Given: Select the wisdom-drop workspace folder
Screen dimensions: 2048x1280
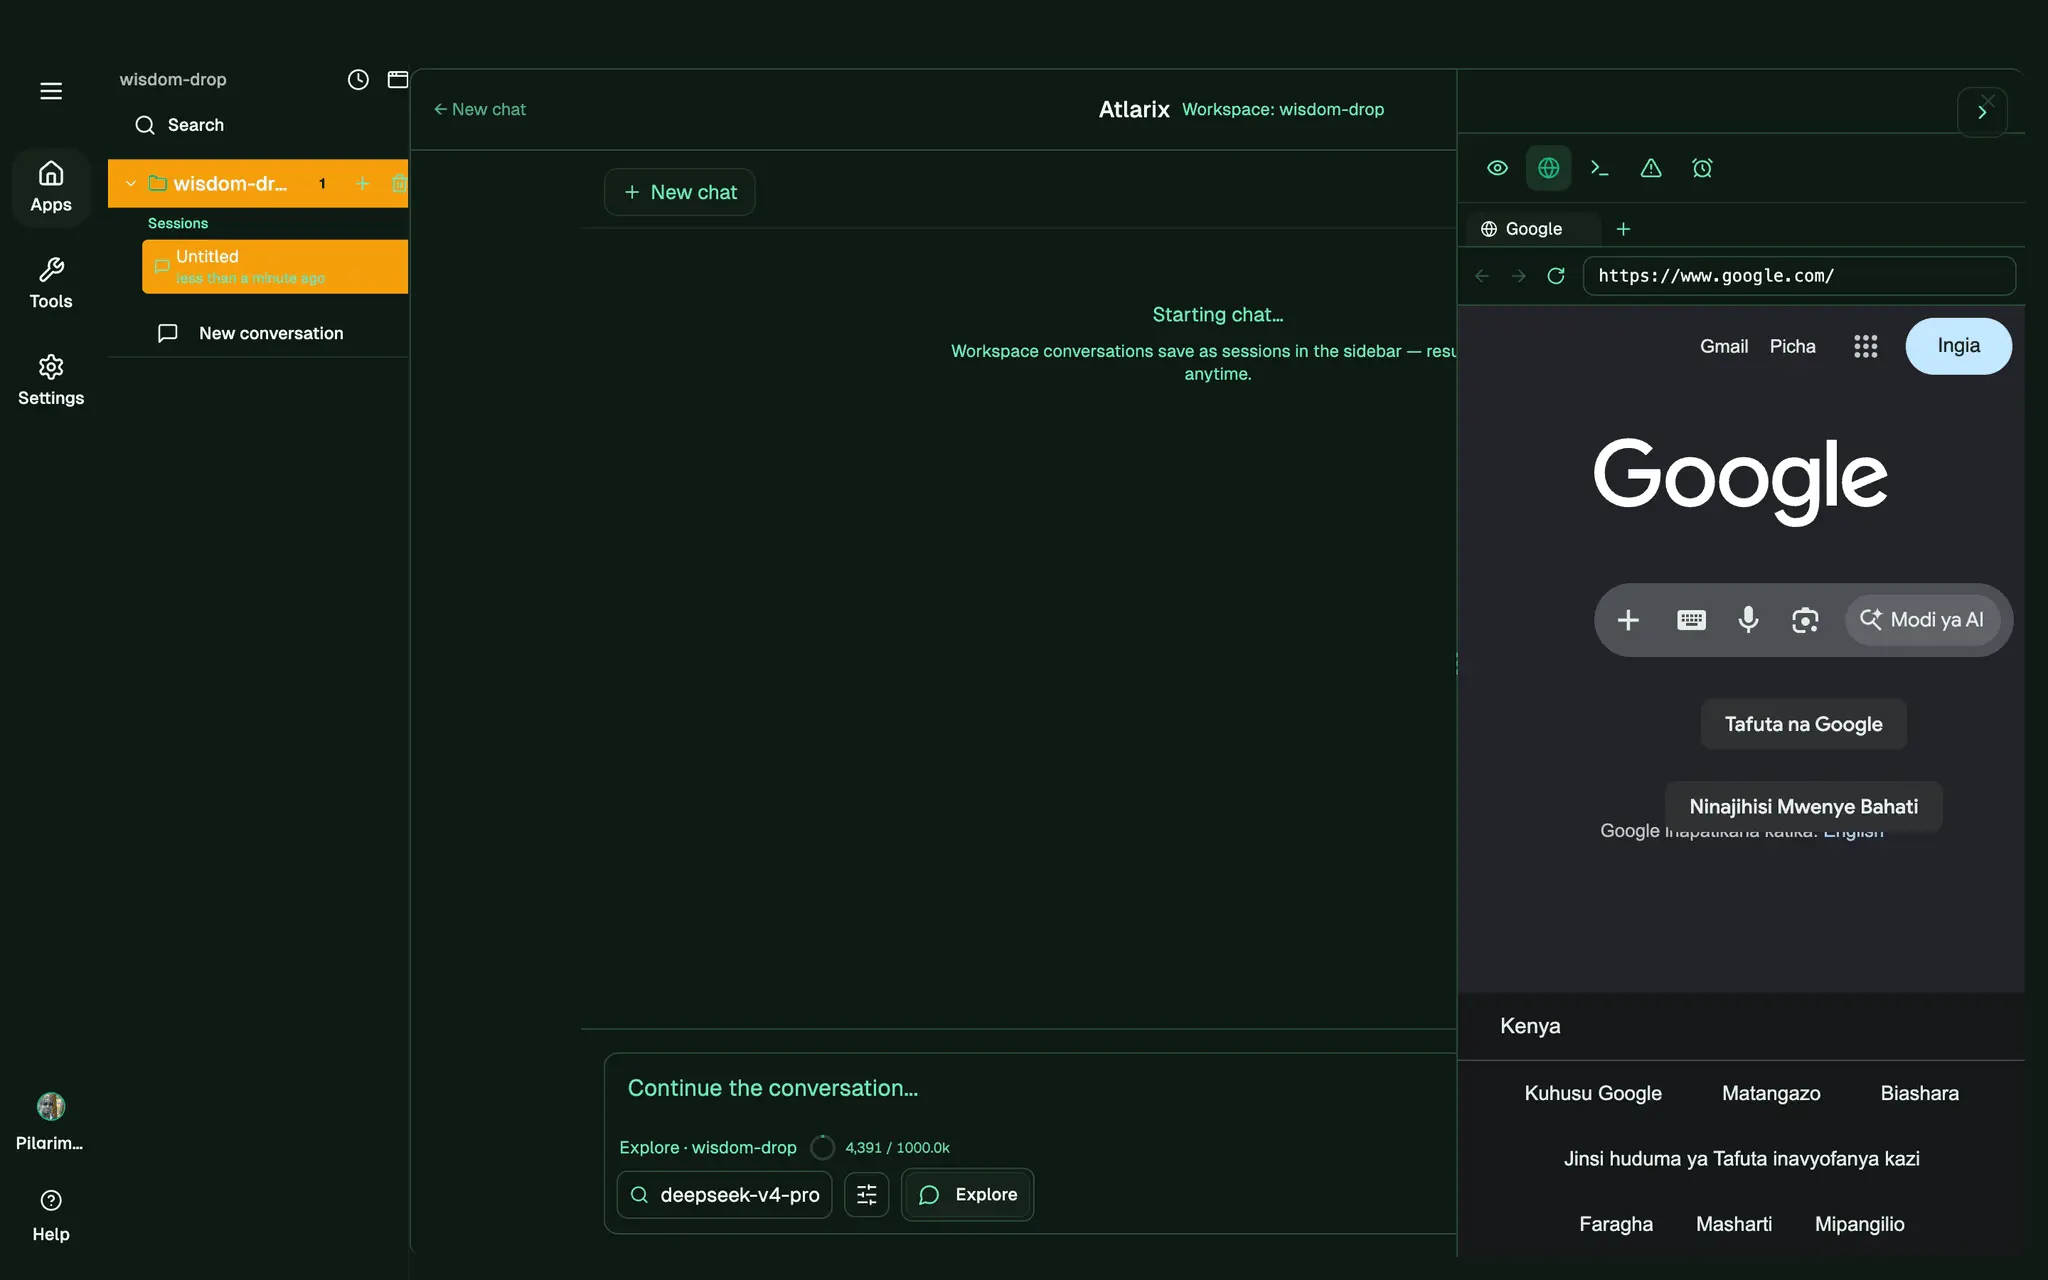Looking at the screenshot, I should tap(230, 184).
